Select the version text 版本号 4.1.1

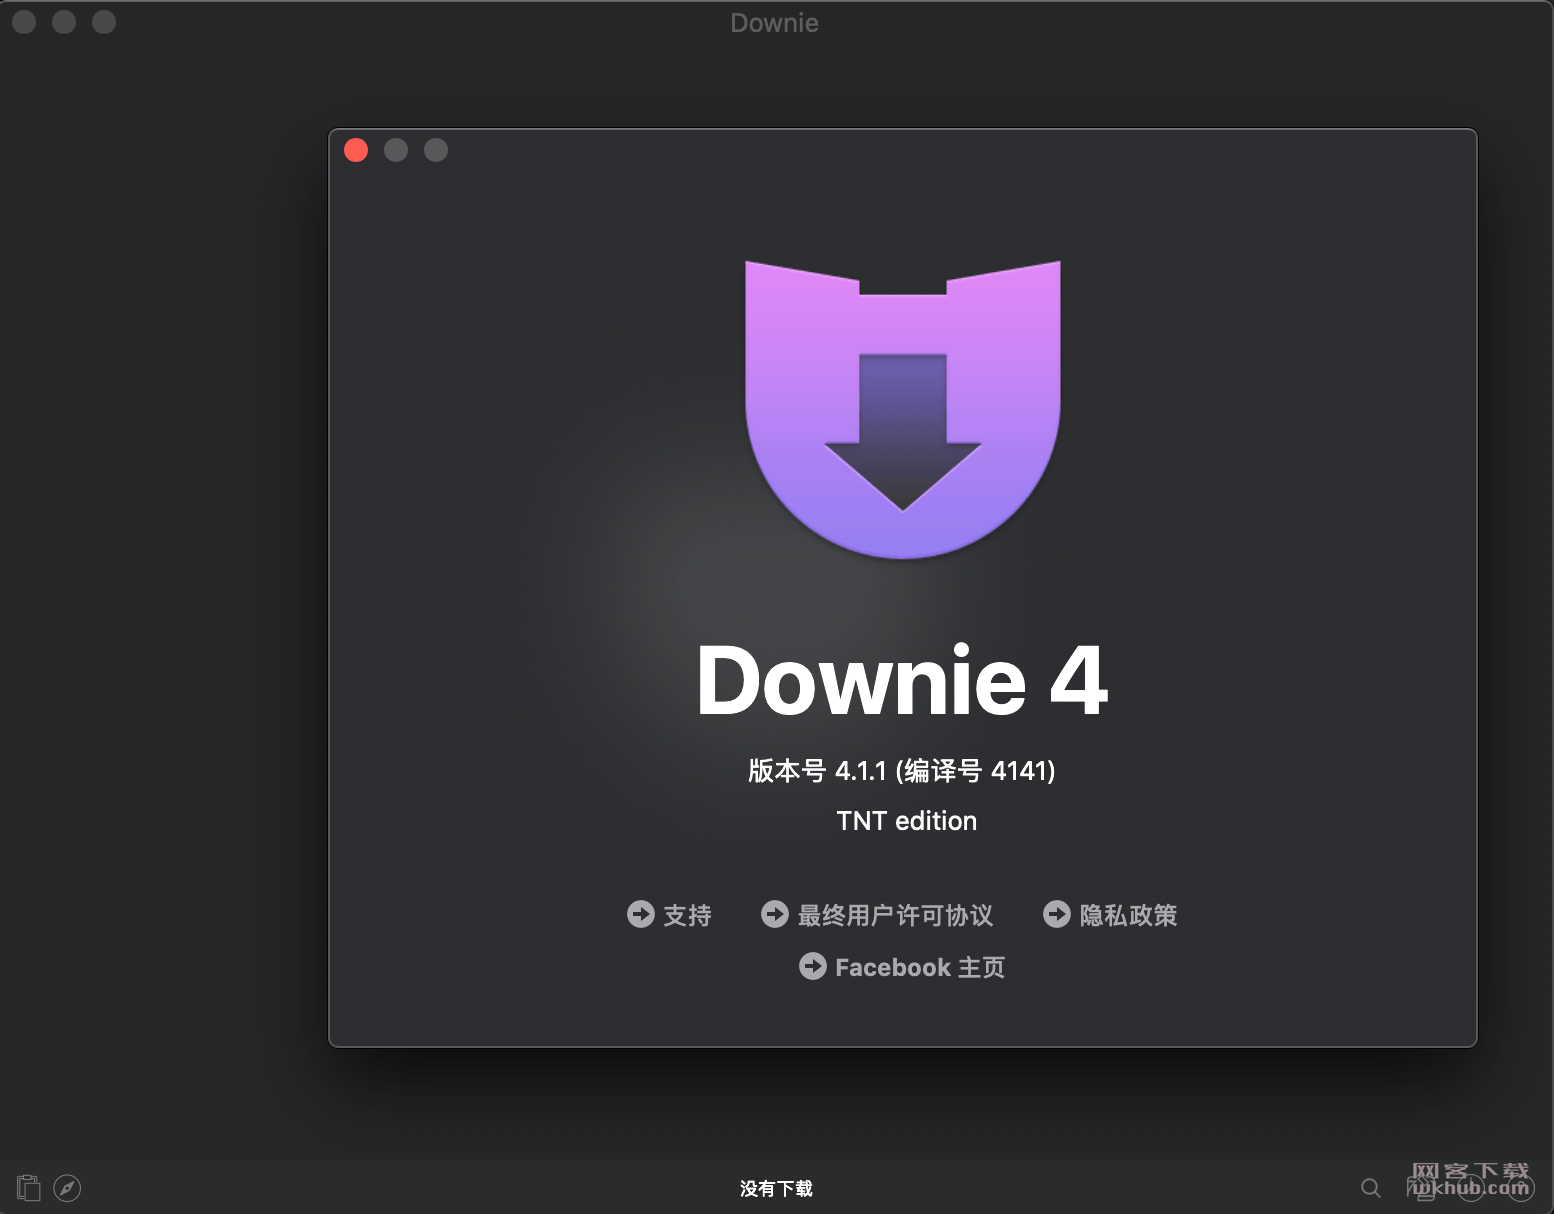pos(817,771)
